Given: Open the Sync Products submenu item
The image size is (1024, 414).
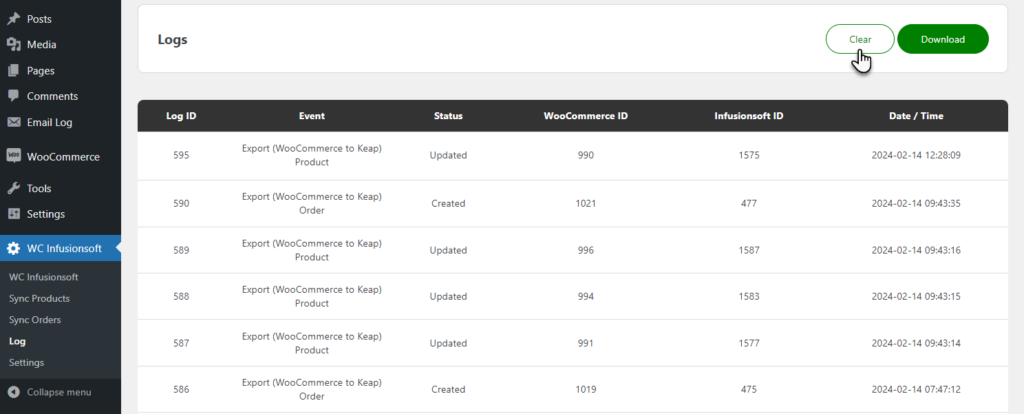Looking at the screenshot, I should (x=39, y=298).
